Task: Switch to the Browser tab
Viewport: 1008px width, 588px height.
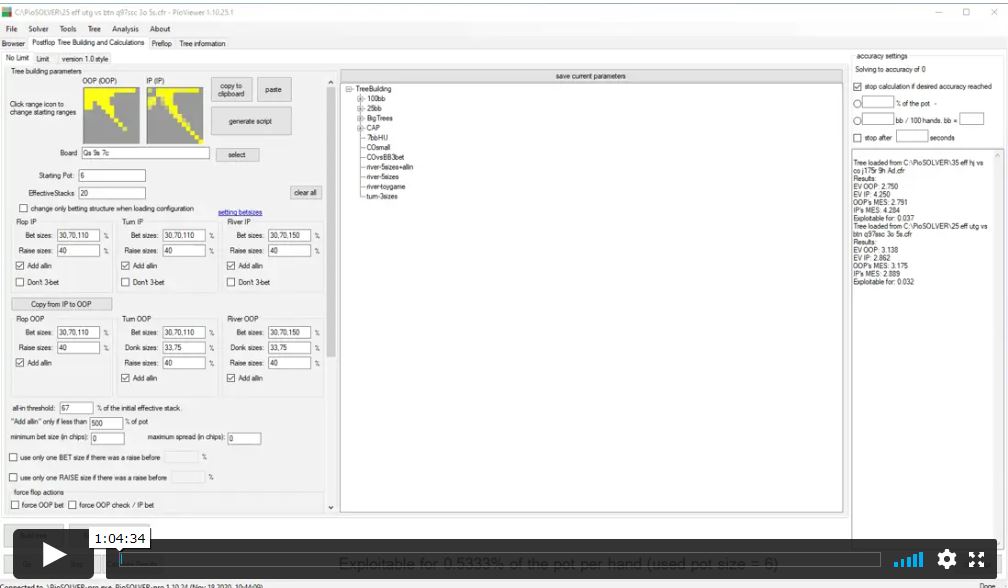Action: [x=14, y=44]
